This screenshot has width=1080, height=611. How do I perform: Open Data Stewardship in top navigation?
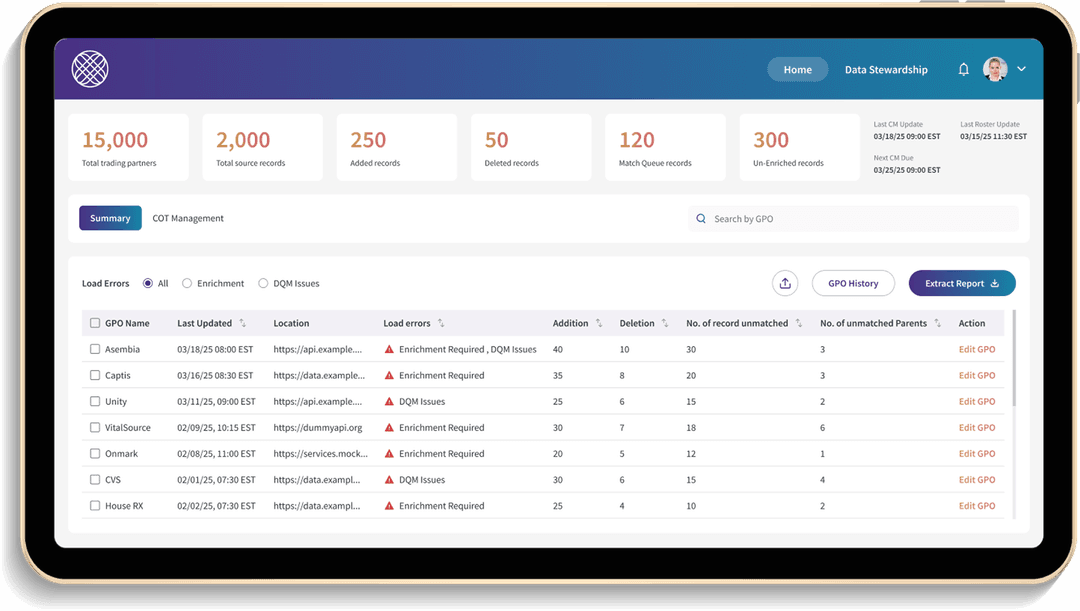(886, 70)
